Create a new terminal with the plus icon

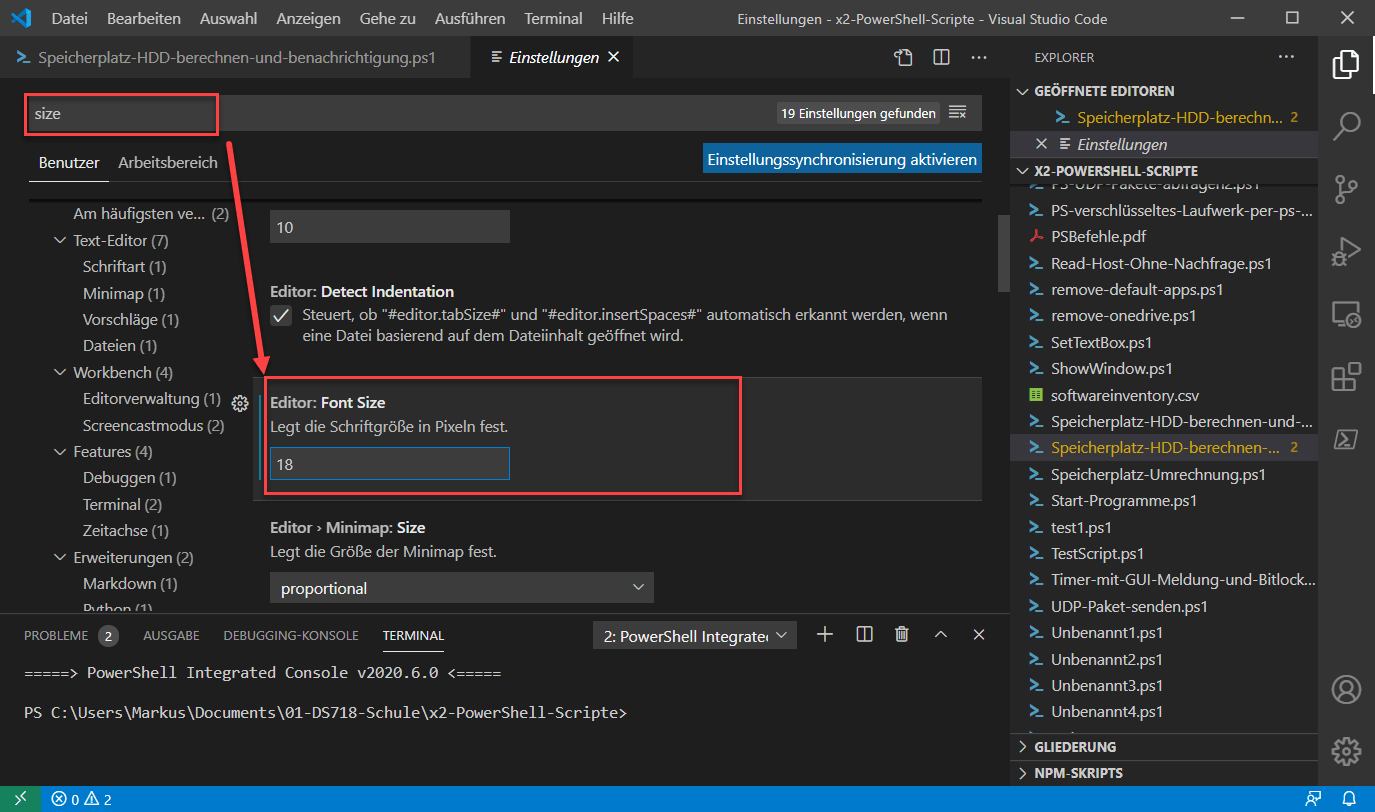pos(824,634)
